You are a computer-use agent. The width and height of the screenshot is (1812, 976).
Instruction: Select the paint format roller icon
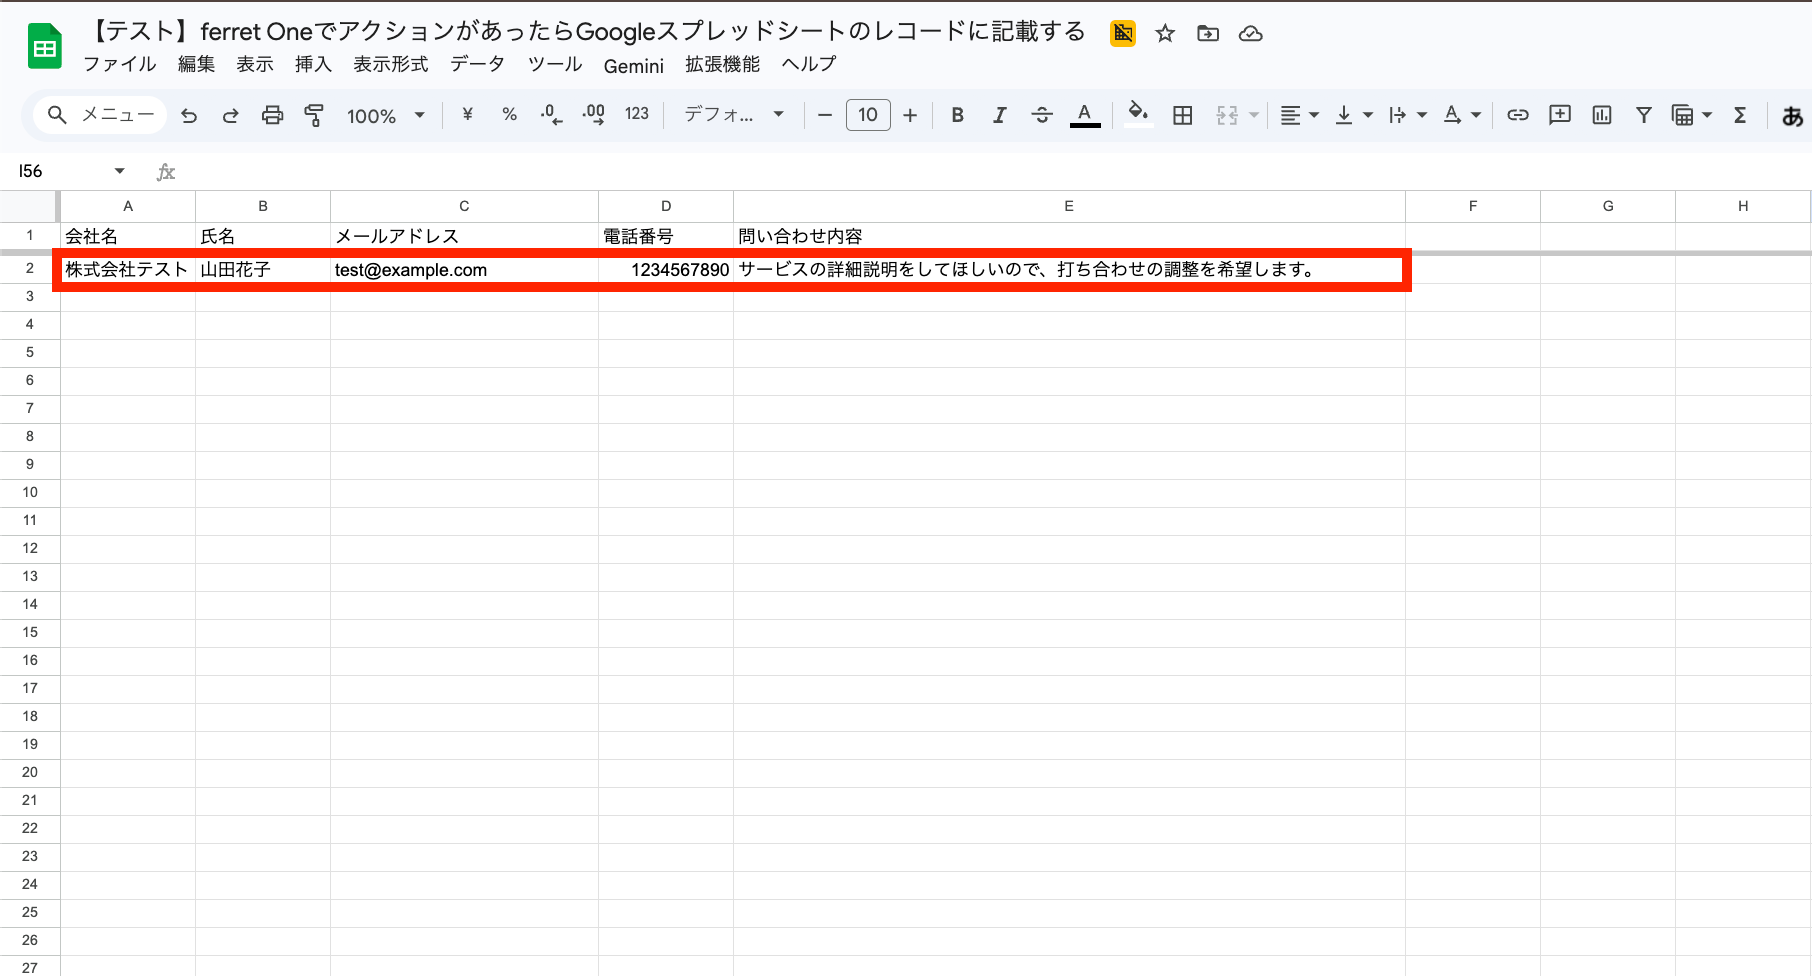click(314, 115)
